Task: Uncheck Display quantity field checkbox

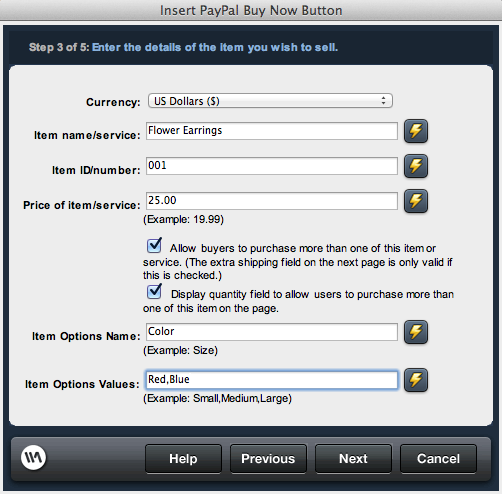Action: click(154, 291)
